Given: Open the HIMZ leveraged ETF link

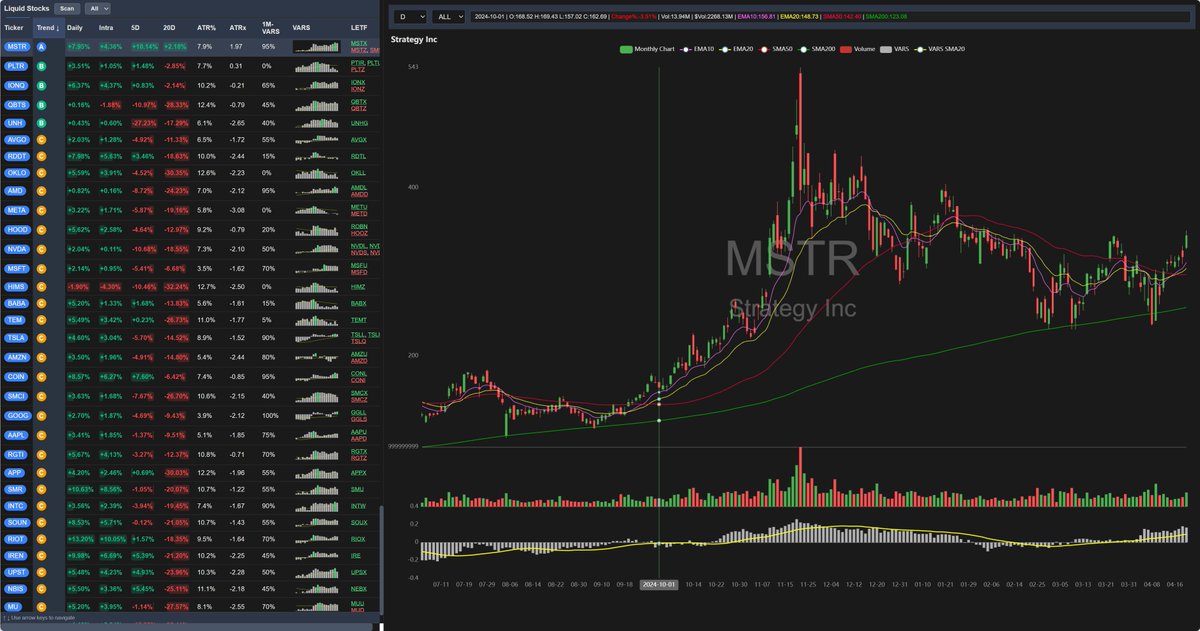Looking at the screenshot, I should coord(359,286).
